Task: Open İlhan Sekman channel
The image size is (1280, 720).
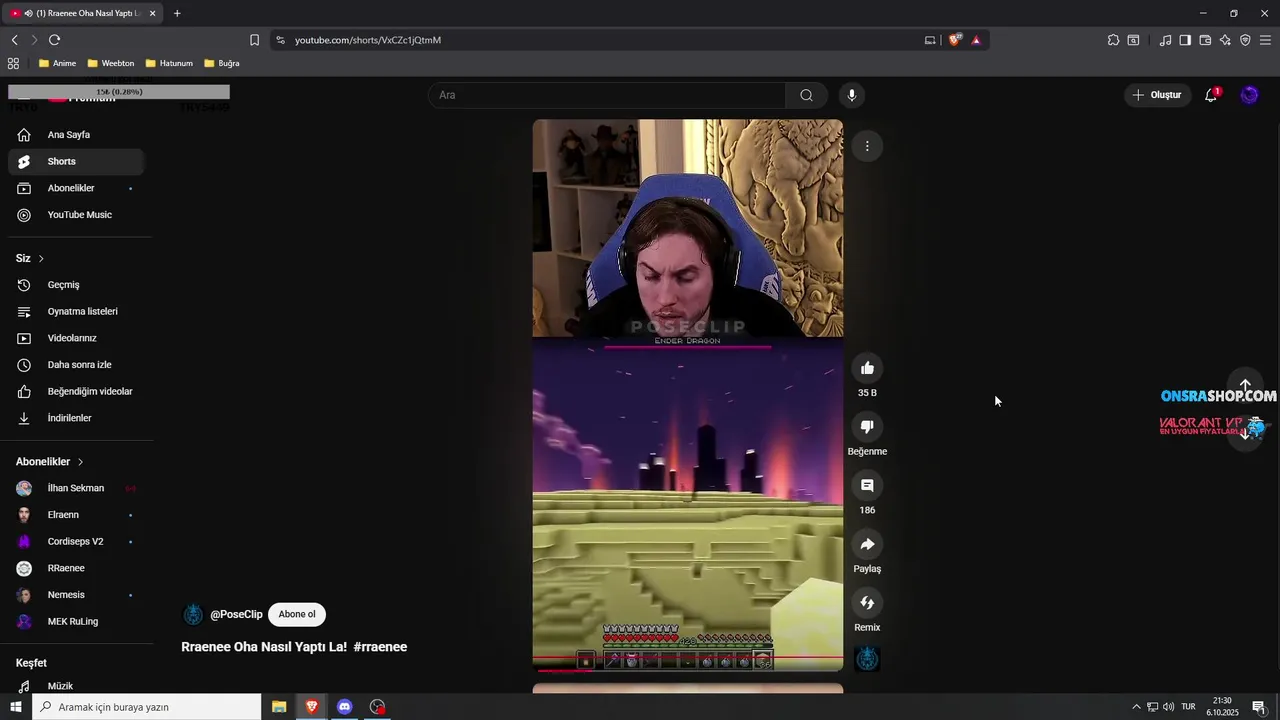Action: point(76,488)
